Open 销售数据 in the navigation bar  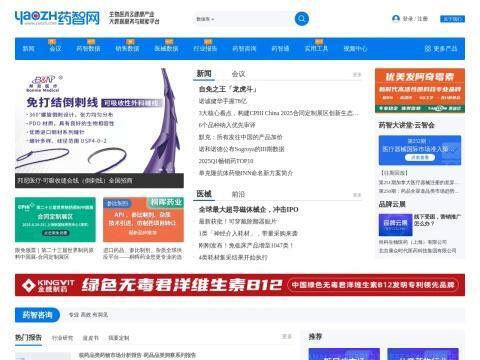click(127, 49)
